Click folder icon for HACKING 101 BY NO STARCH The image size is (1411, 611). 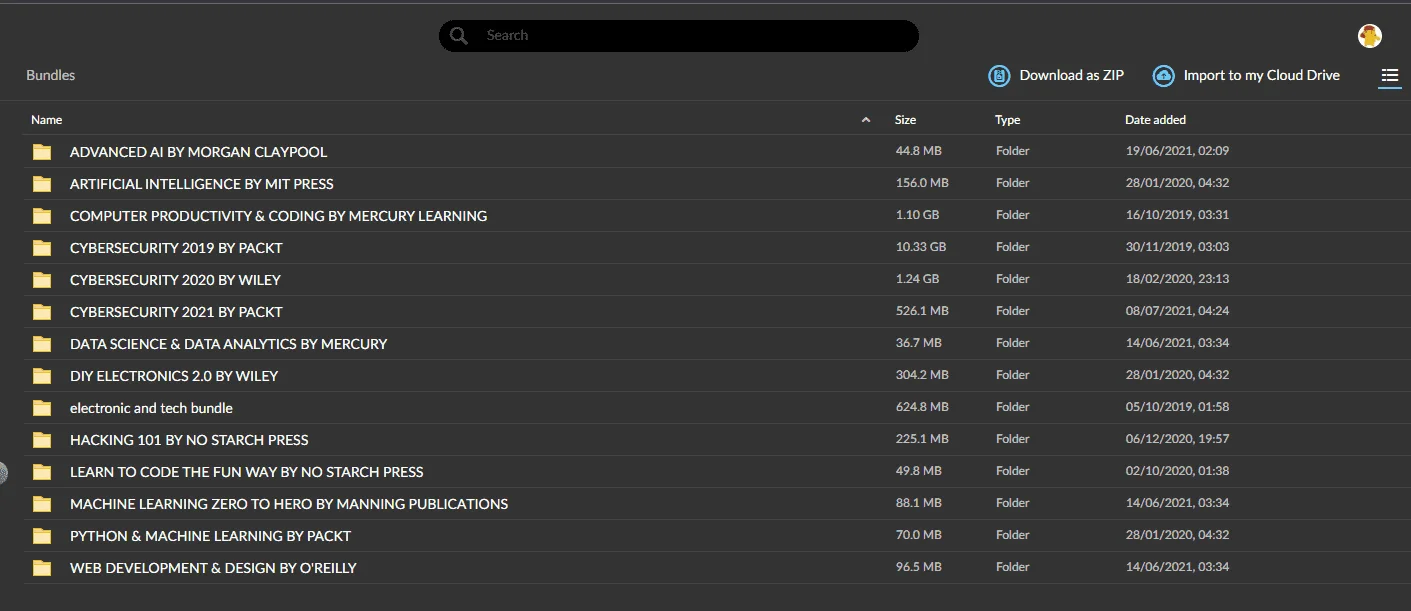pyautogui.click(x=42, y=440)
